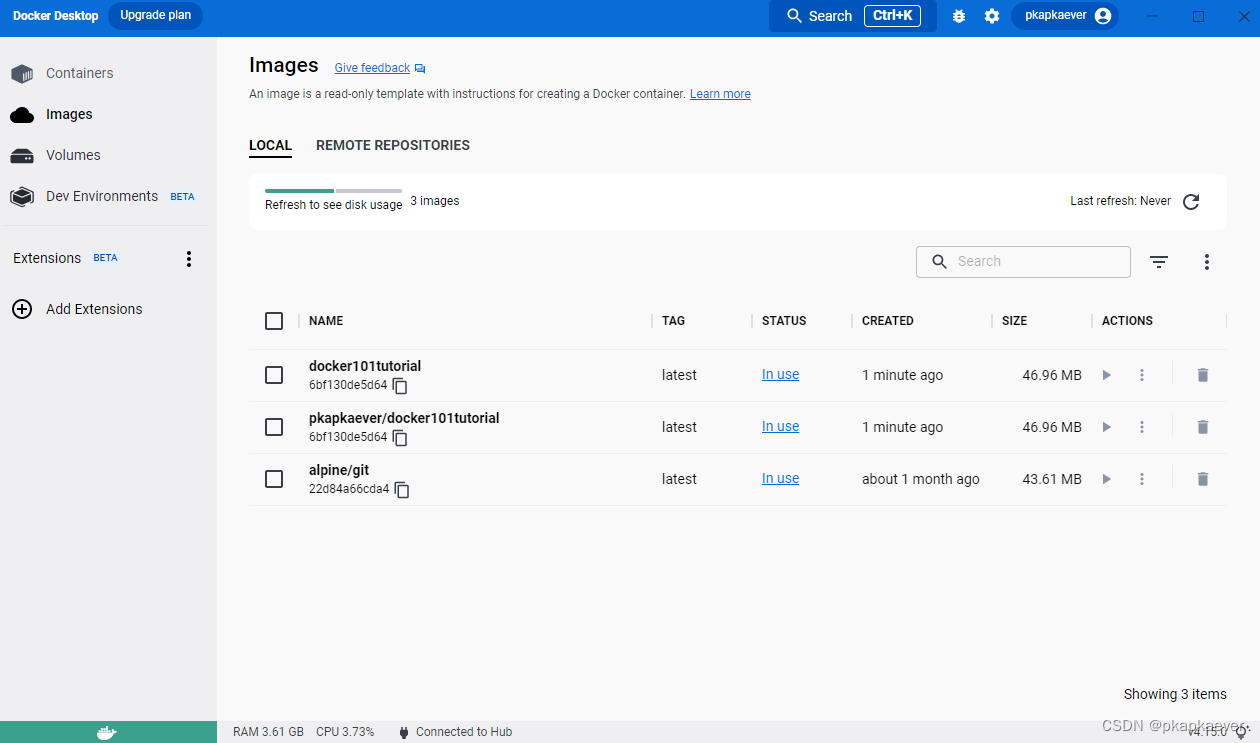Click the Docker whale status icon
Viewport: 1260px width, 743px height.
(x=107, y=732)
